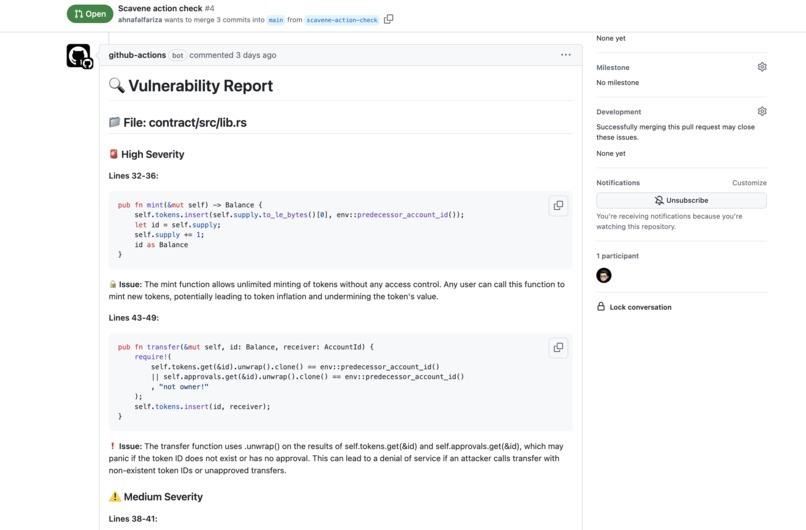Click the self.supply += 1; code line
This screenshot has height=530, width=806.
(169, 234)
